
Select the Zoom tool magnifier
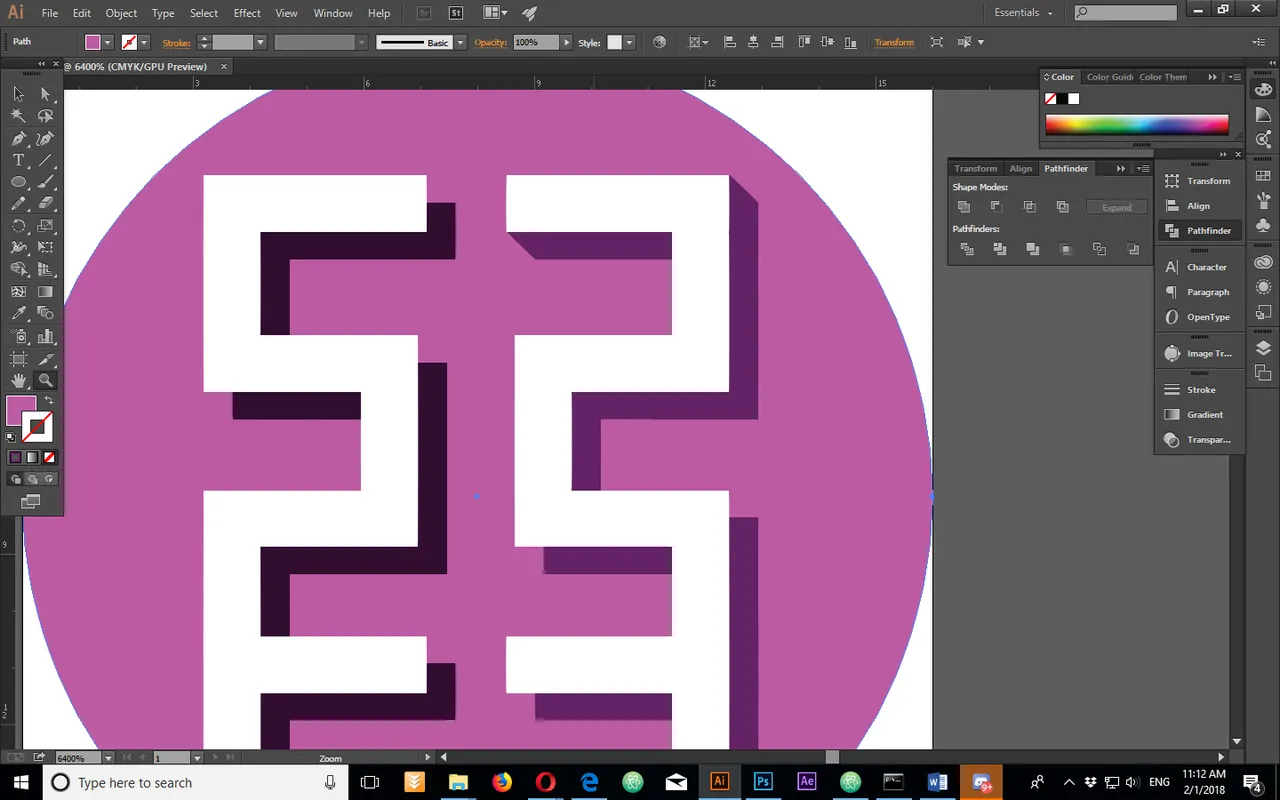[x=45, y=380]
